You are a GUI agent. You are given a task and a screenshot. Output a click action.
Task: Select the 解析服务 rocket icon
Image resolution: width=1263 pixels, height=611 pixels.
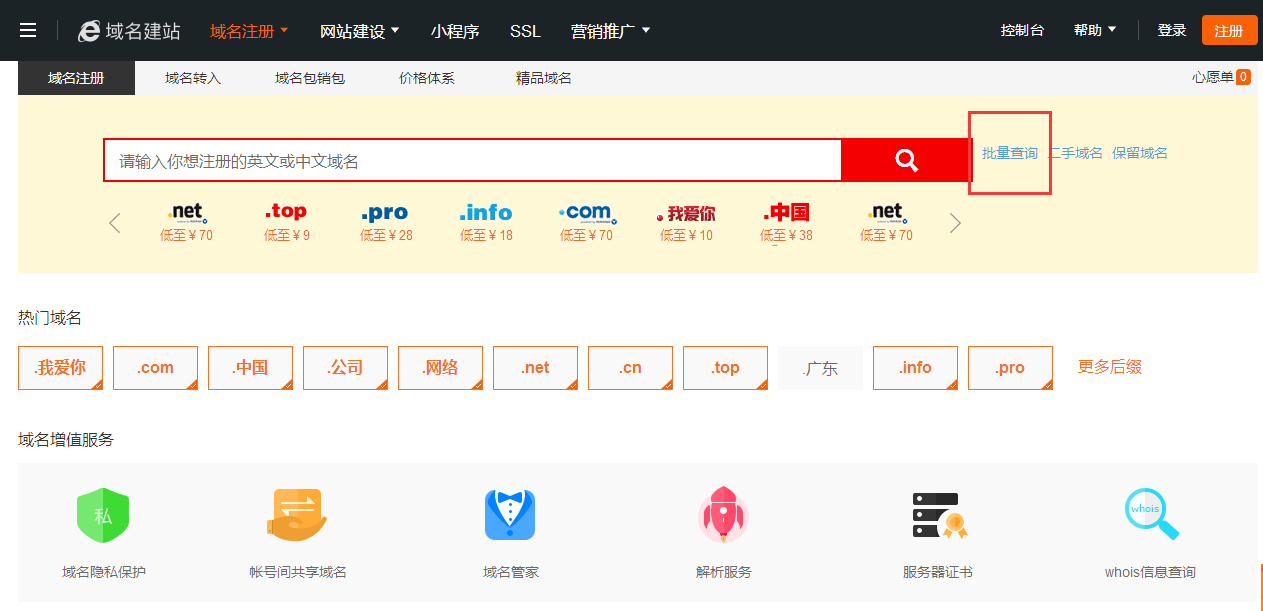[723, 515]
